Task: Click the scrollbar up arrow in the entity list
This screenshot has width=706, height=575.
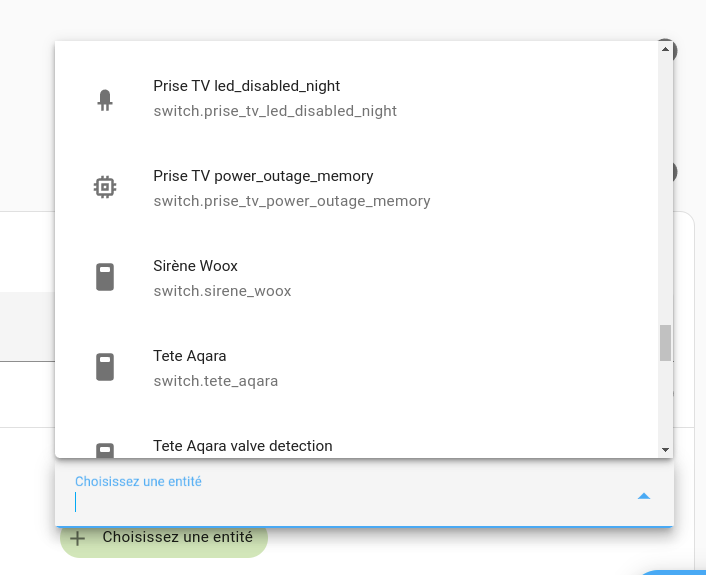Action: click(665, 49)
